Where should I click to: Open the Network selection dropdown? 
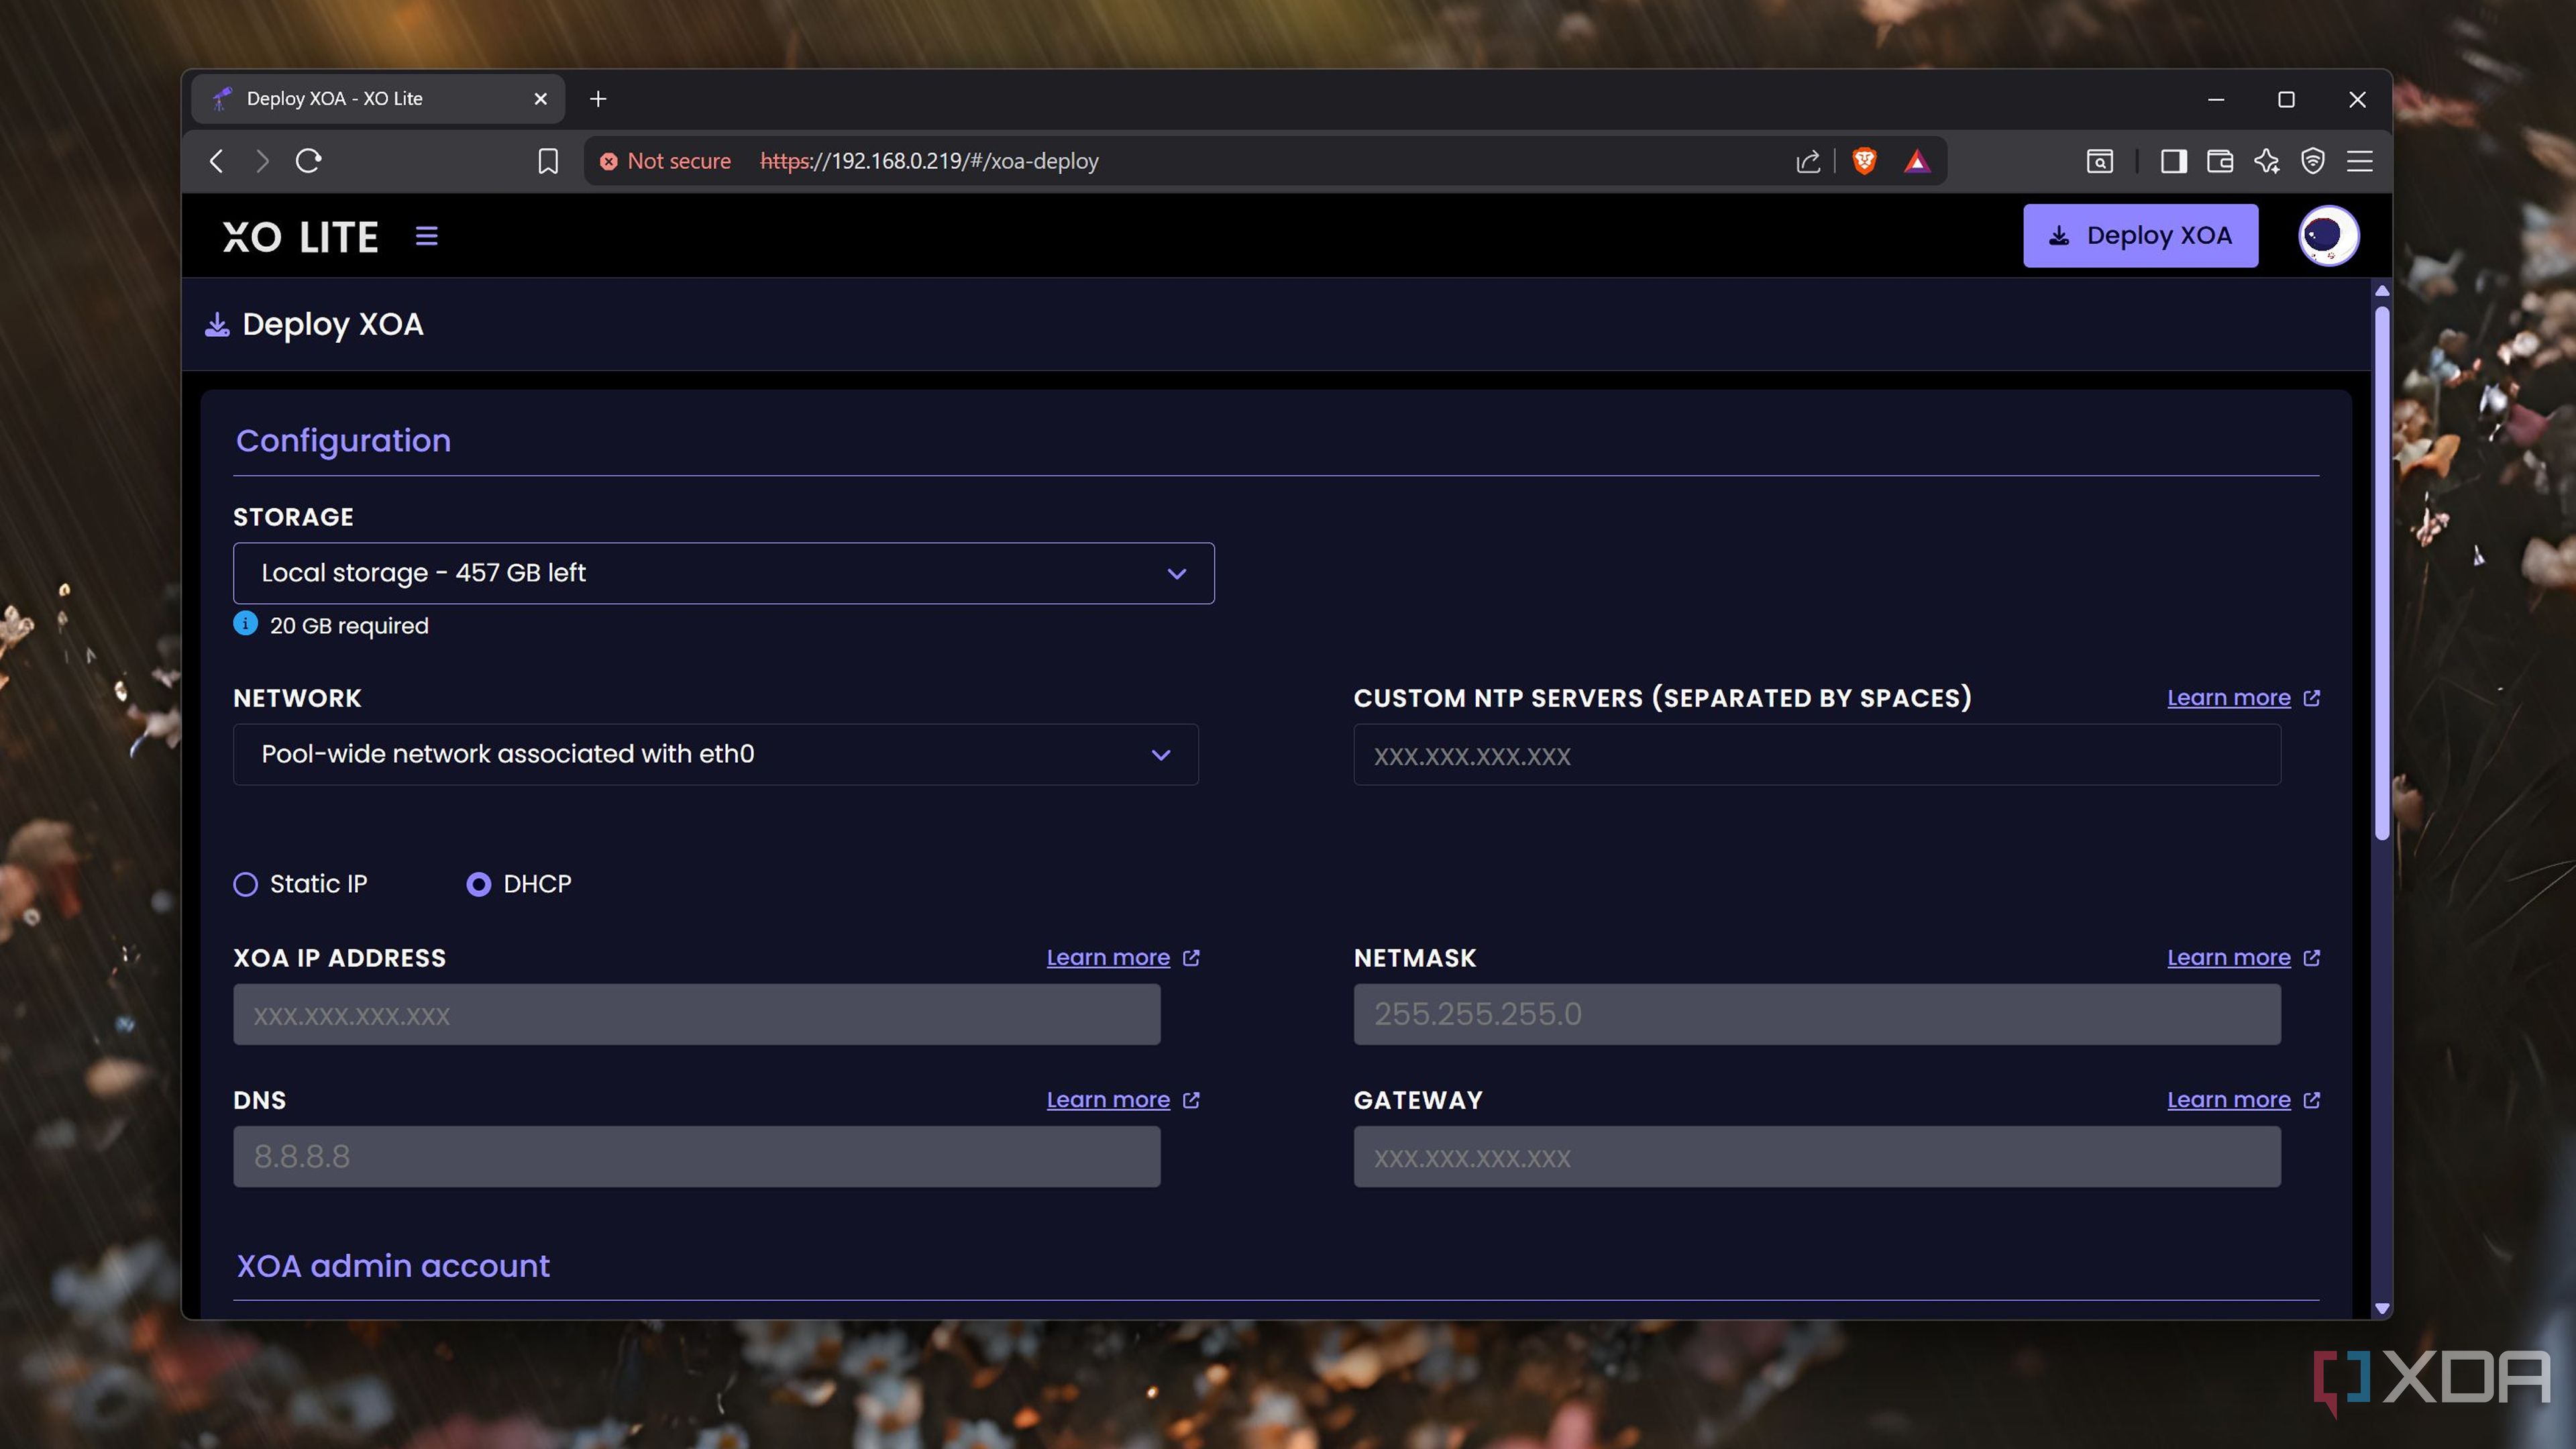click(x=715, y=754)
